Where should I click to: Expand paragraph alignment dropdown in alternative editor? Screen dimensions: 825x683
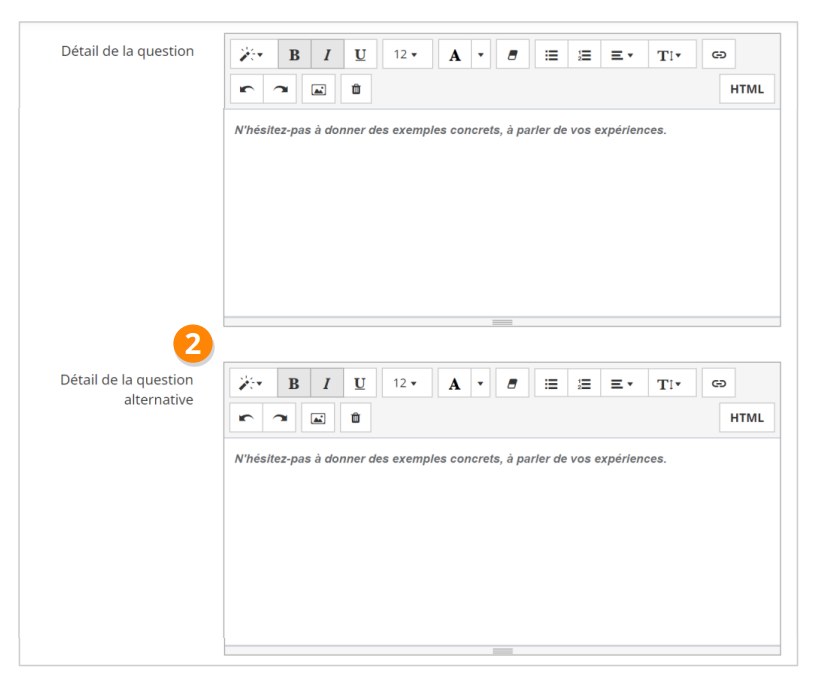623,383
